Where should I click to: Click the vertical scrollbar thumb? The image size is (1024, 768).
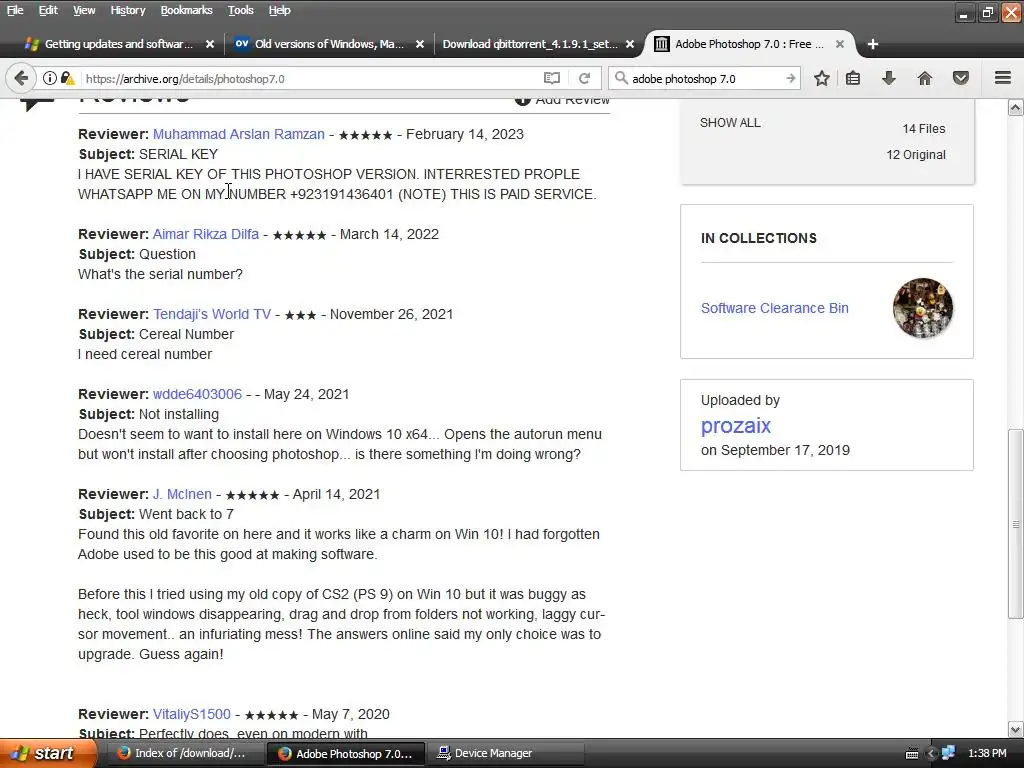1016,524
